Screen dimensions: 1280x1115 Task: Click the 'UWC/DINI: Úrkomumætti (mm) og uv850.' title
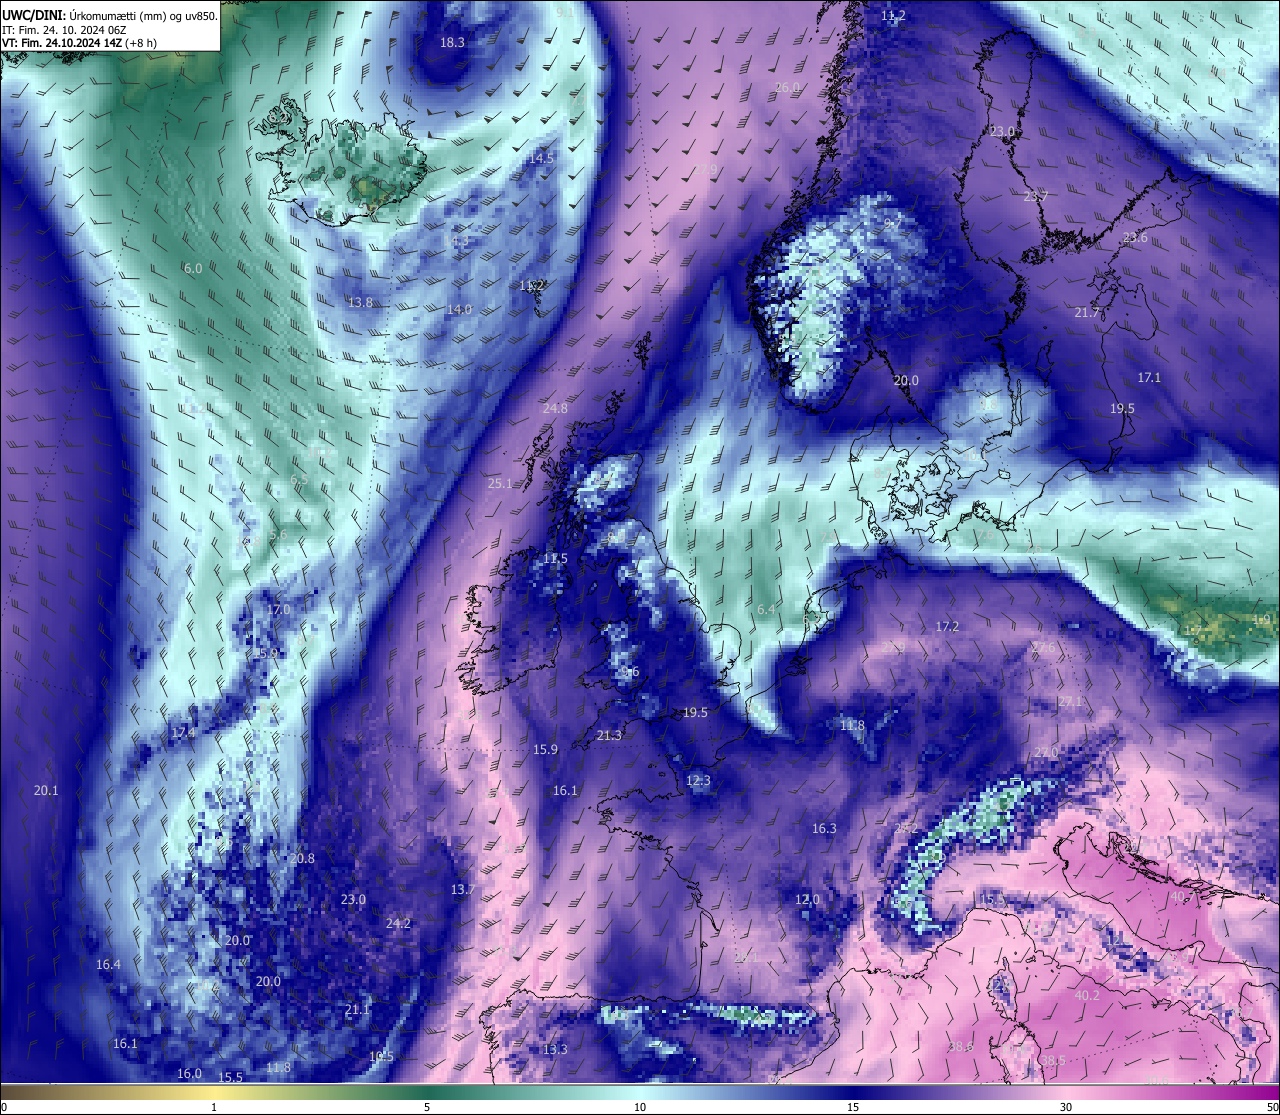pos(109,15)
